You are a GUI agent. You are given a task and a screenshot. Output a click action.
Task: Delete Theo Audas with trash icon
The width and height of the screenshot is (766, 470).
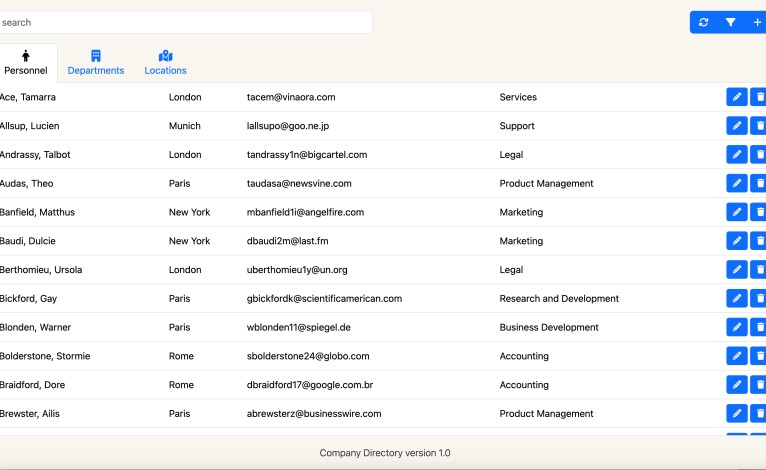coord(759,184)
